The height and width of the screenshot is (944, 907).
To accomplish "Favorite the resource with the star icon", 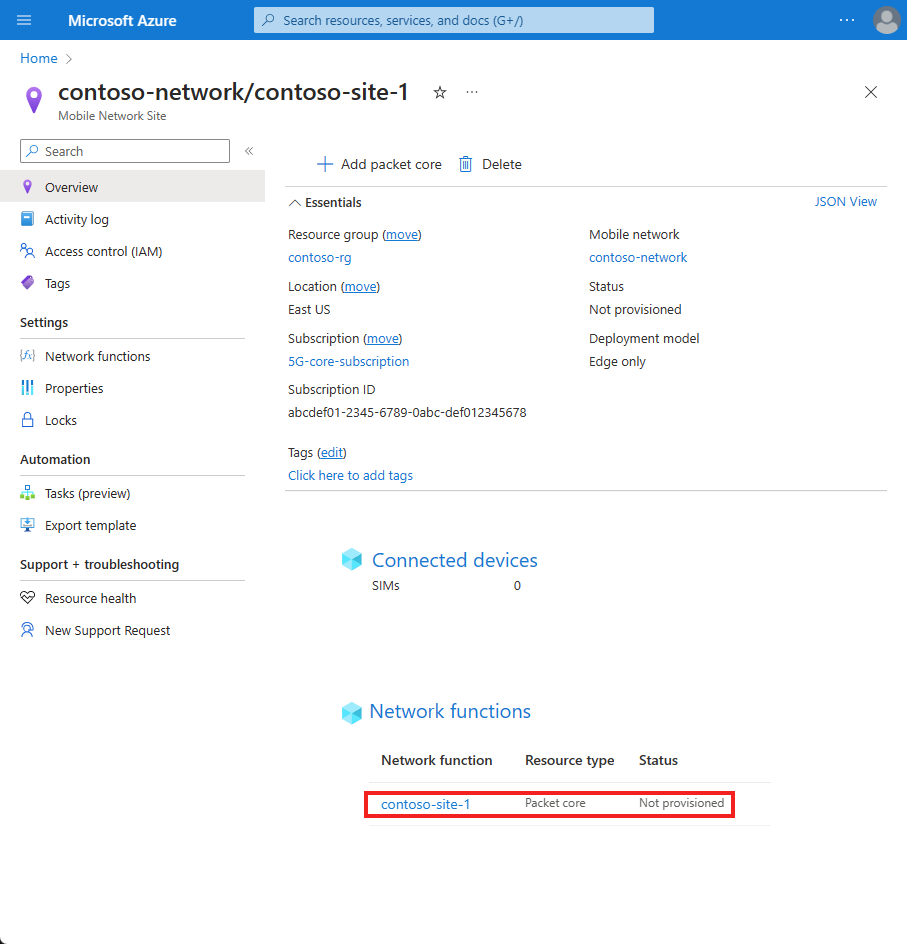I will pyautogui.click(x=440, y=93).
